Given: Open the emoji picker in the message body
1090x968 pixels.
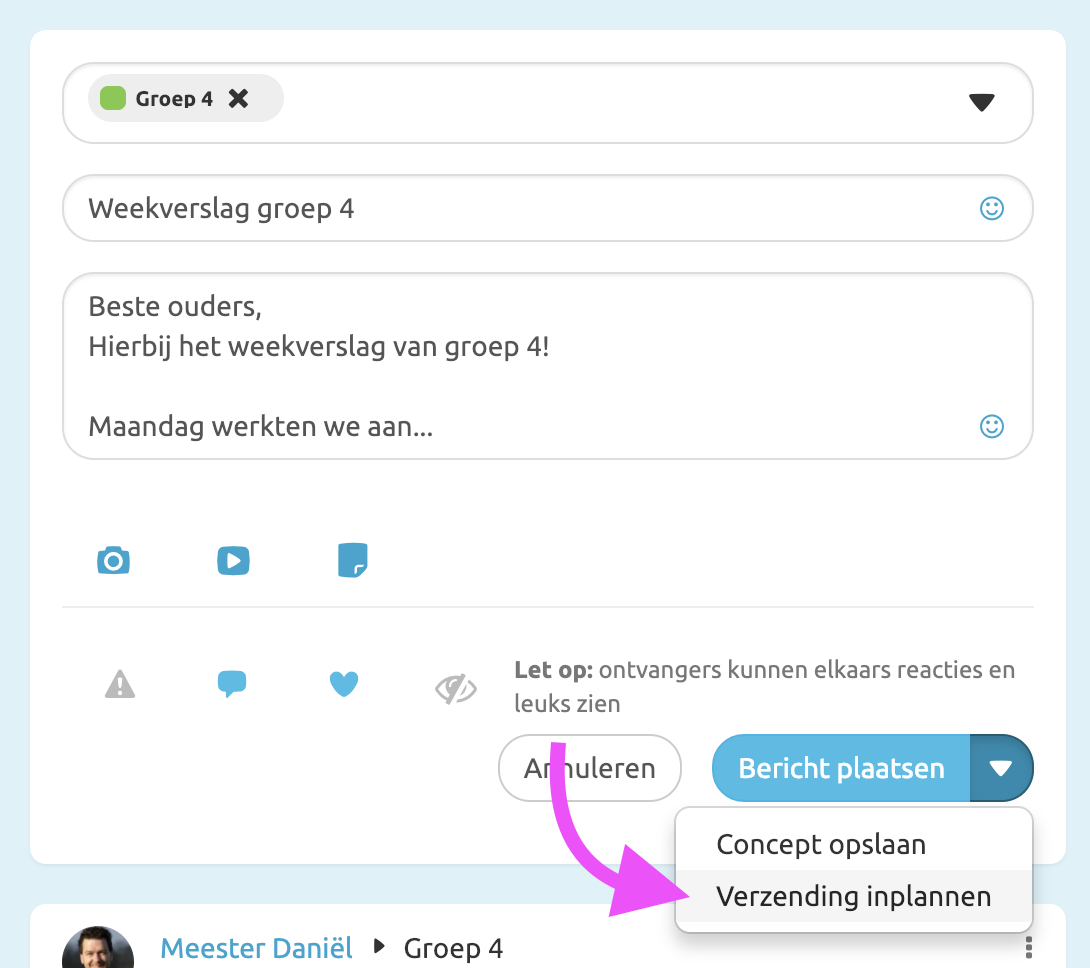Looking at the screenshot, I should pos(991,426).
